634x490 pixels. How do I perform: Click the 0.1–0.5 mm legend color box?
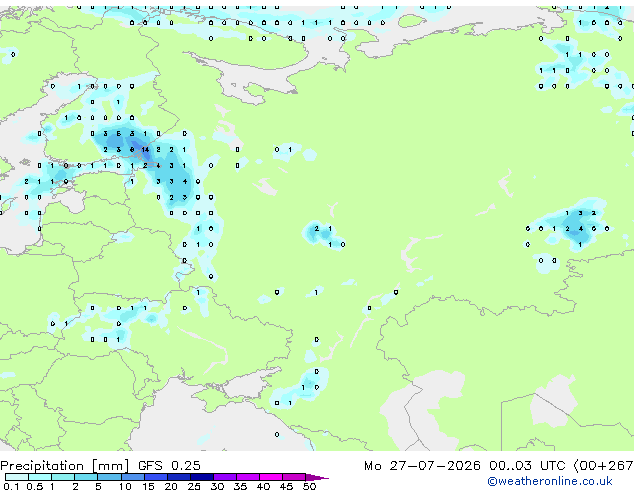[17, 477]
